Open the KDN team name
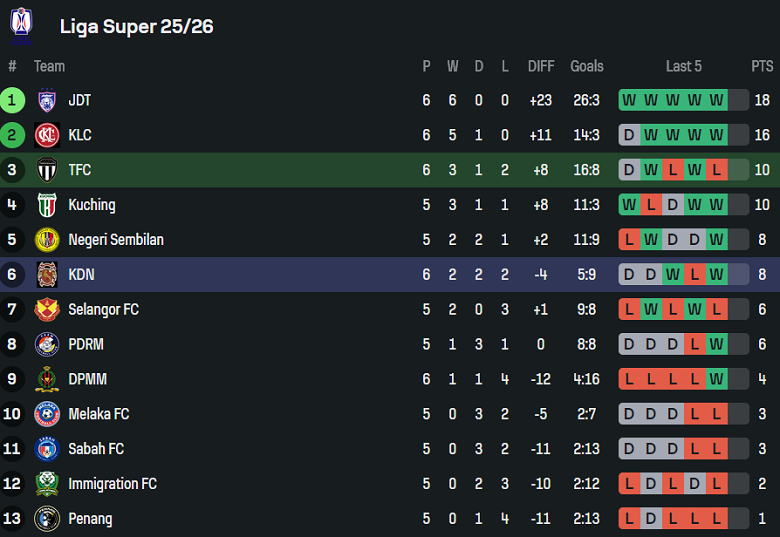The image size is (780, 537). (81, 274)
